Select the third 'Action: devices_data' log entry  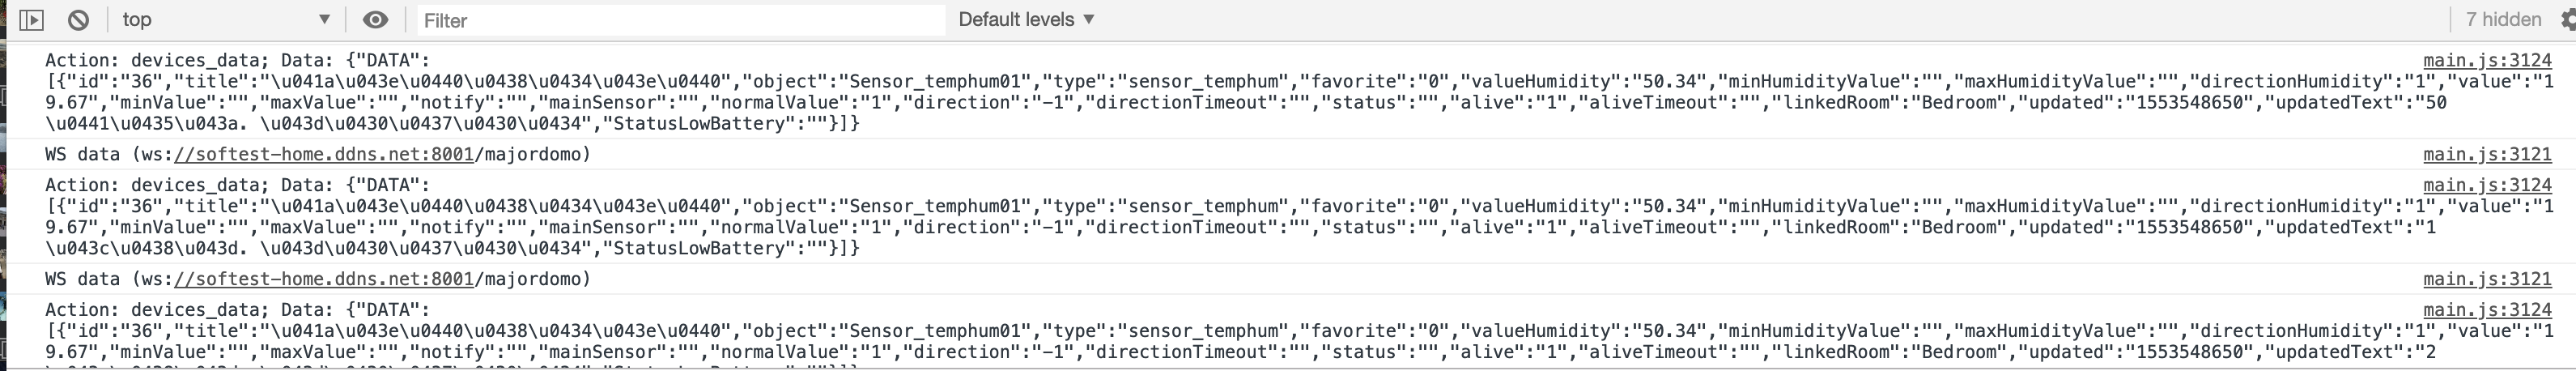(x=237, y=311)
